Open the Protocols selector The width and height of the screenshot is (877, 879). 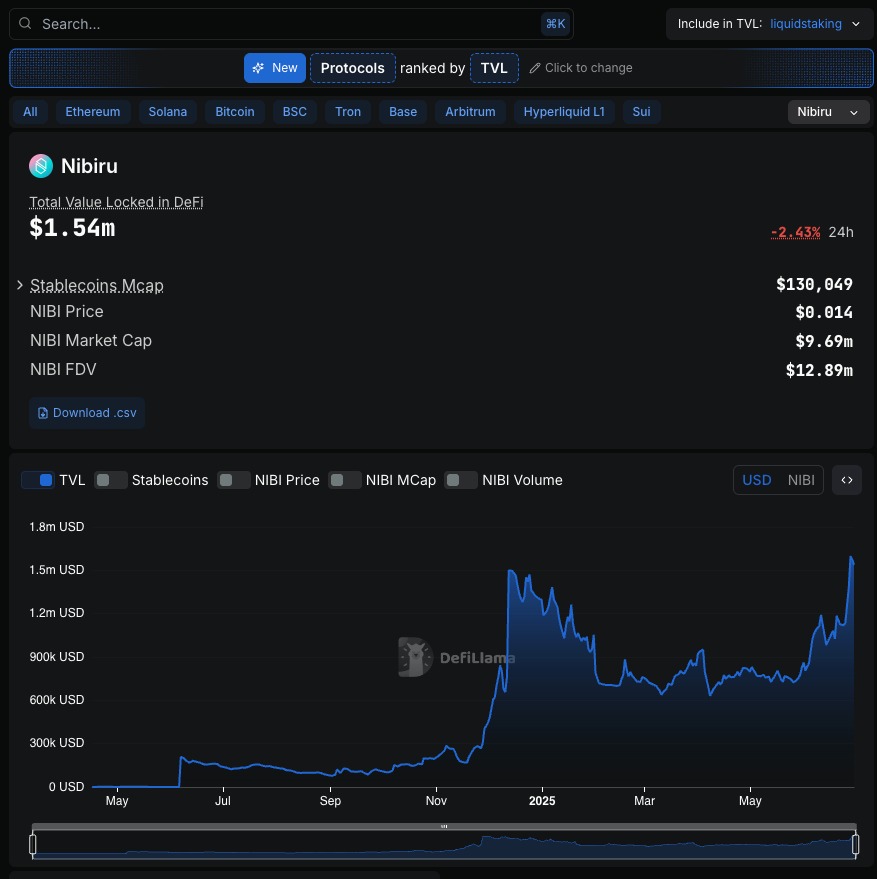(x=353, y=68)
